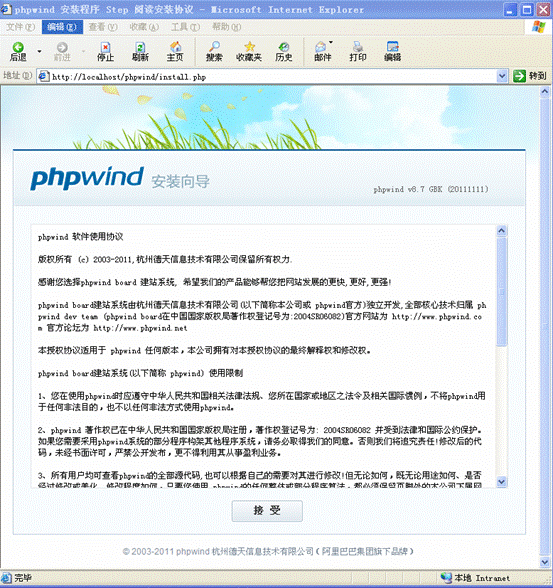Click the status bar 完毕 text
The width and height of the screenshot is (553, 588).
(23, 578)
